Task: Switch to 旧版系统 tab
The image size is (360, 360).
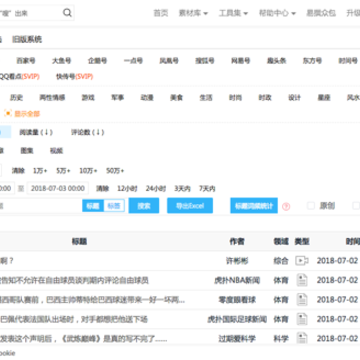Action: coord(27,40)
